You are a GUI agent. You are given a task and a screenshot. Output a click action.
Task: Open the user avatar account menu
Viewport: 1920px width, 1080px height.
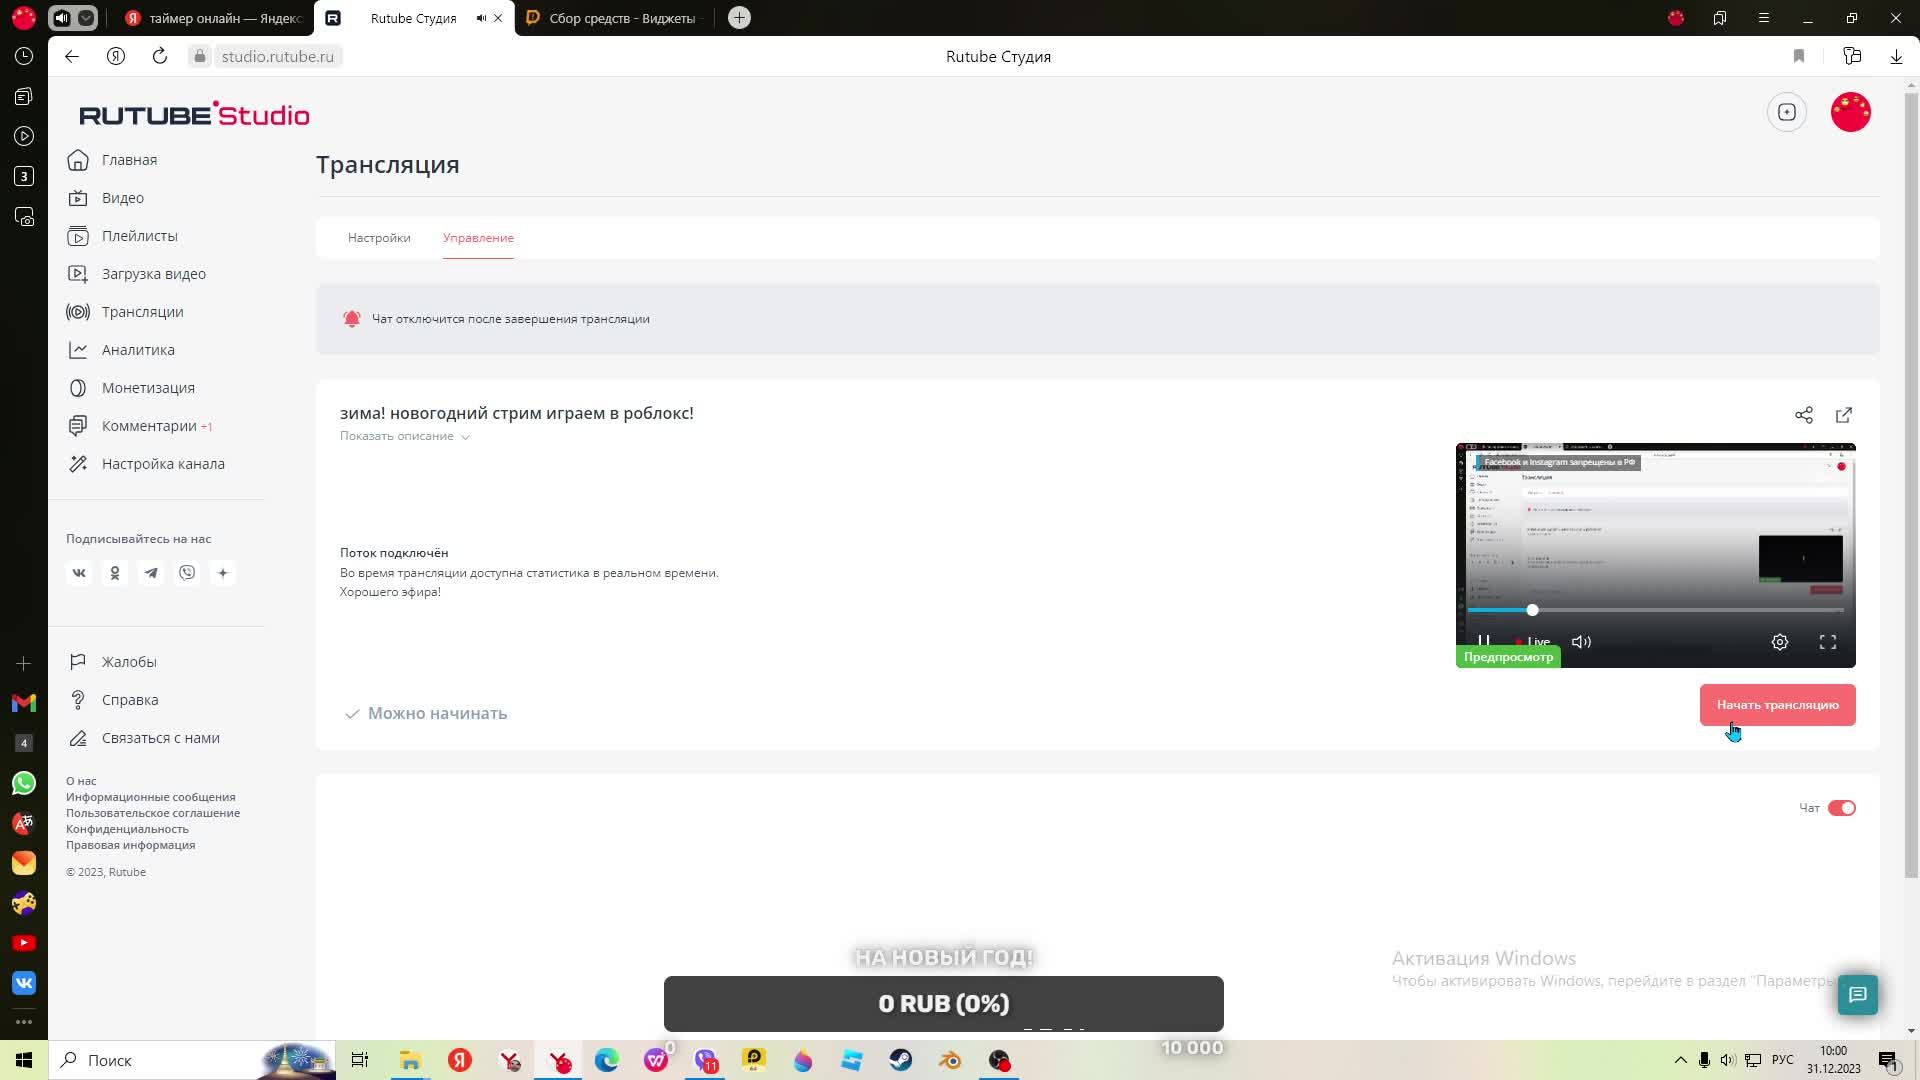click(1850, 112)
